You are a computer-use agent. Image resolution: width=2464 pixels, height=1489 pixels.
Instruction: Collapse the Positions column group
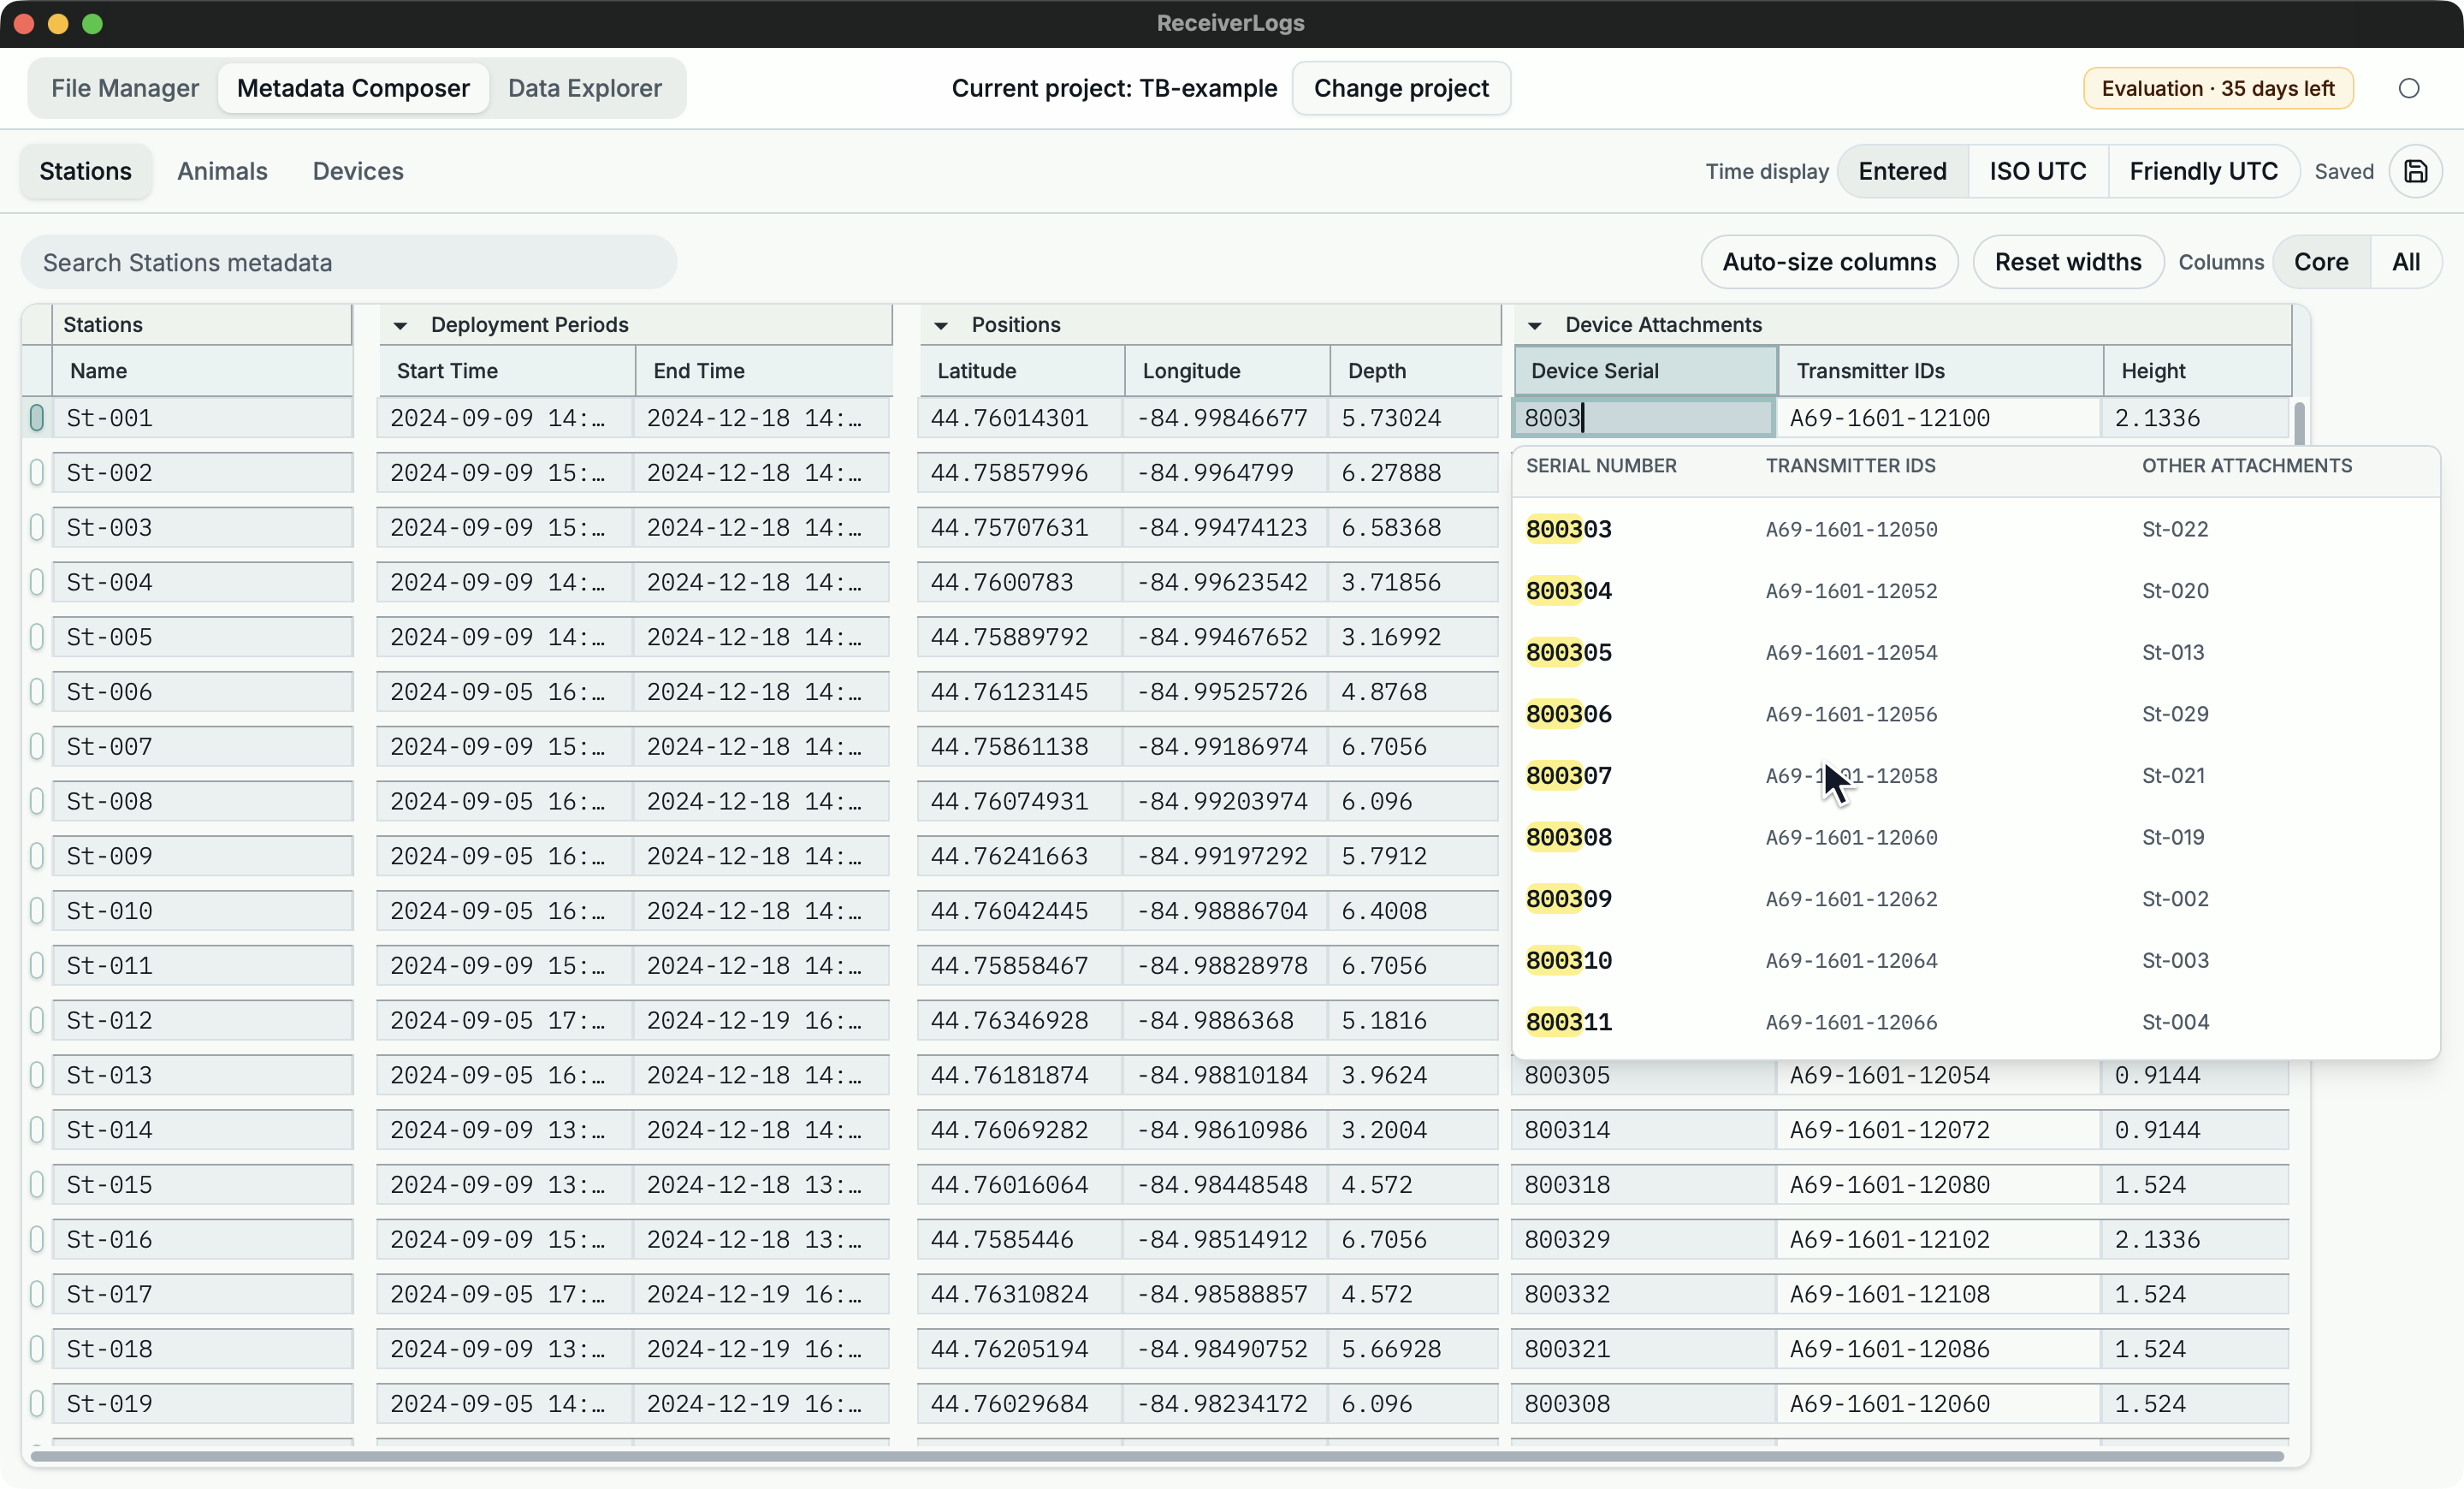pyautogui.click(x=940, y=325)
